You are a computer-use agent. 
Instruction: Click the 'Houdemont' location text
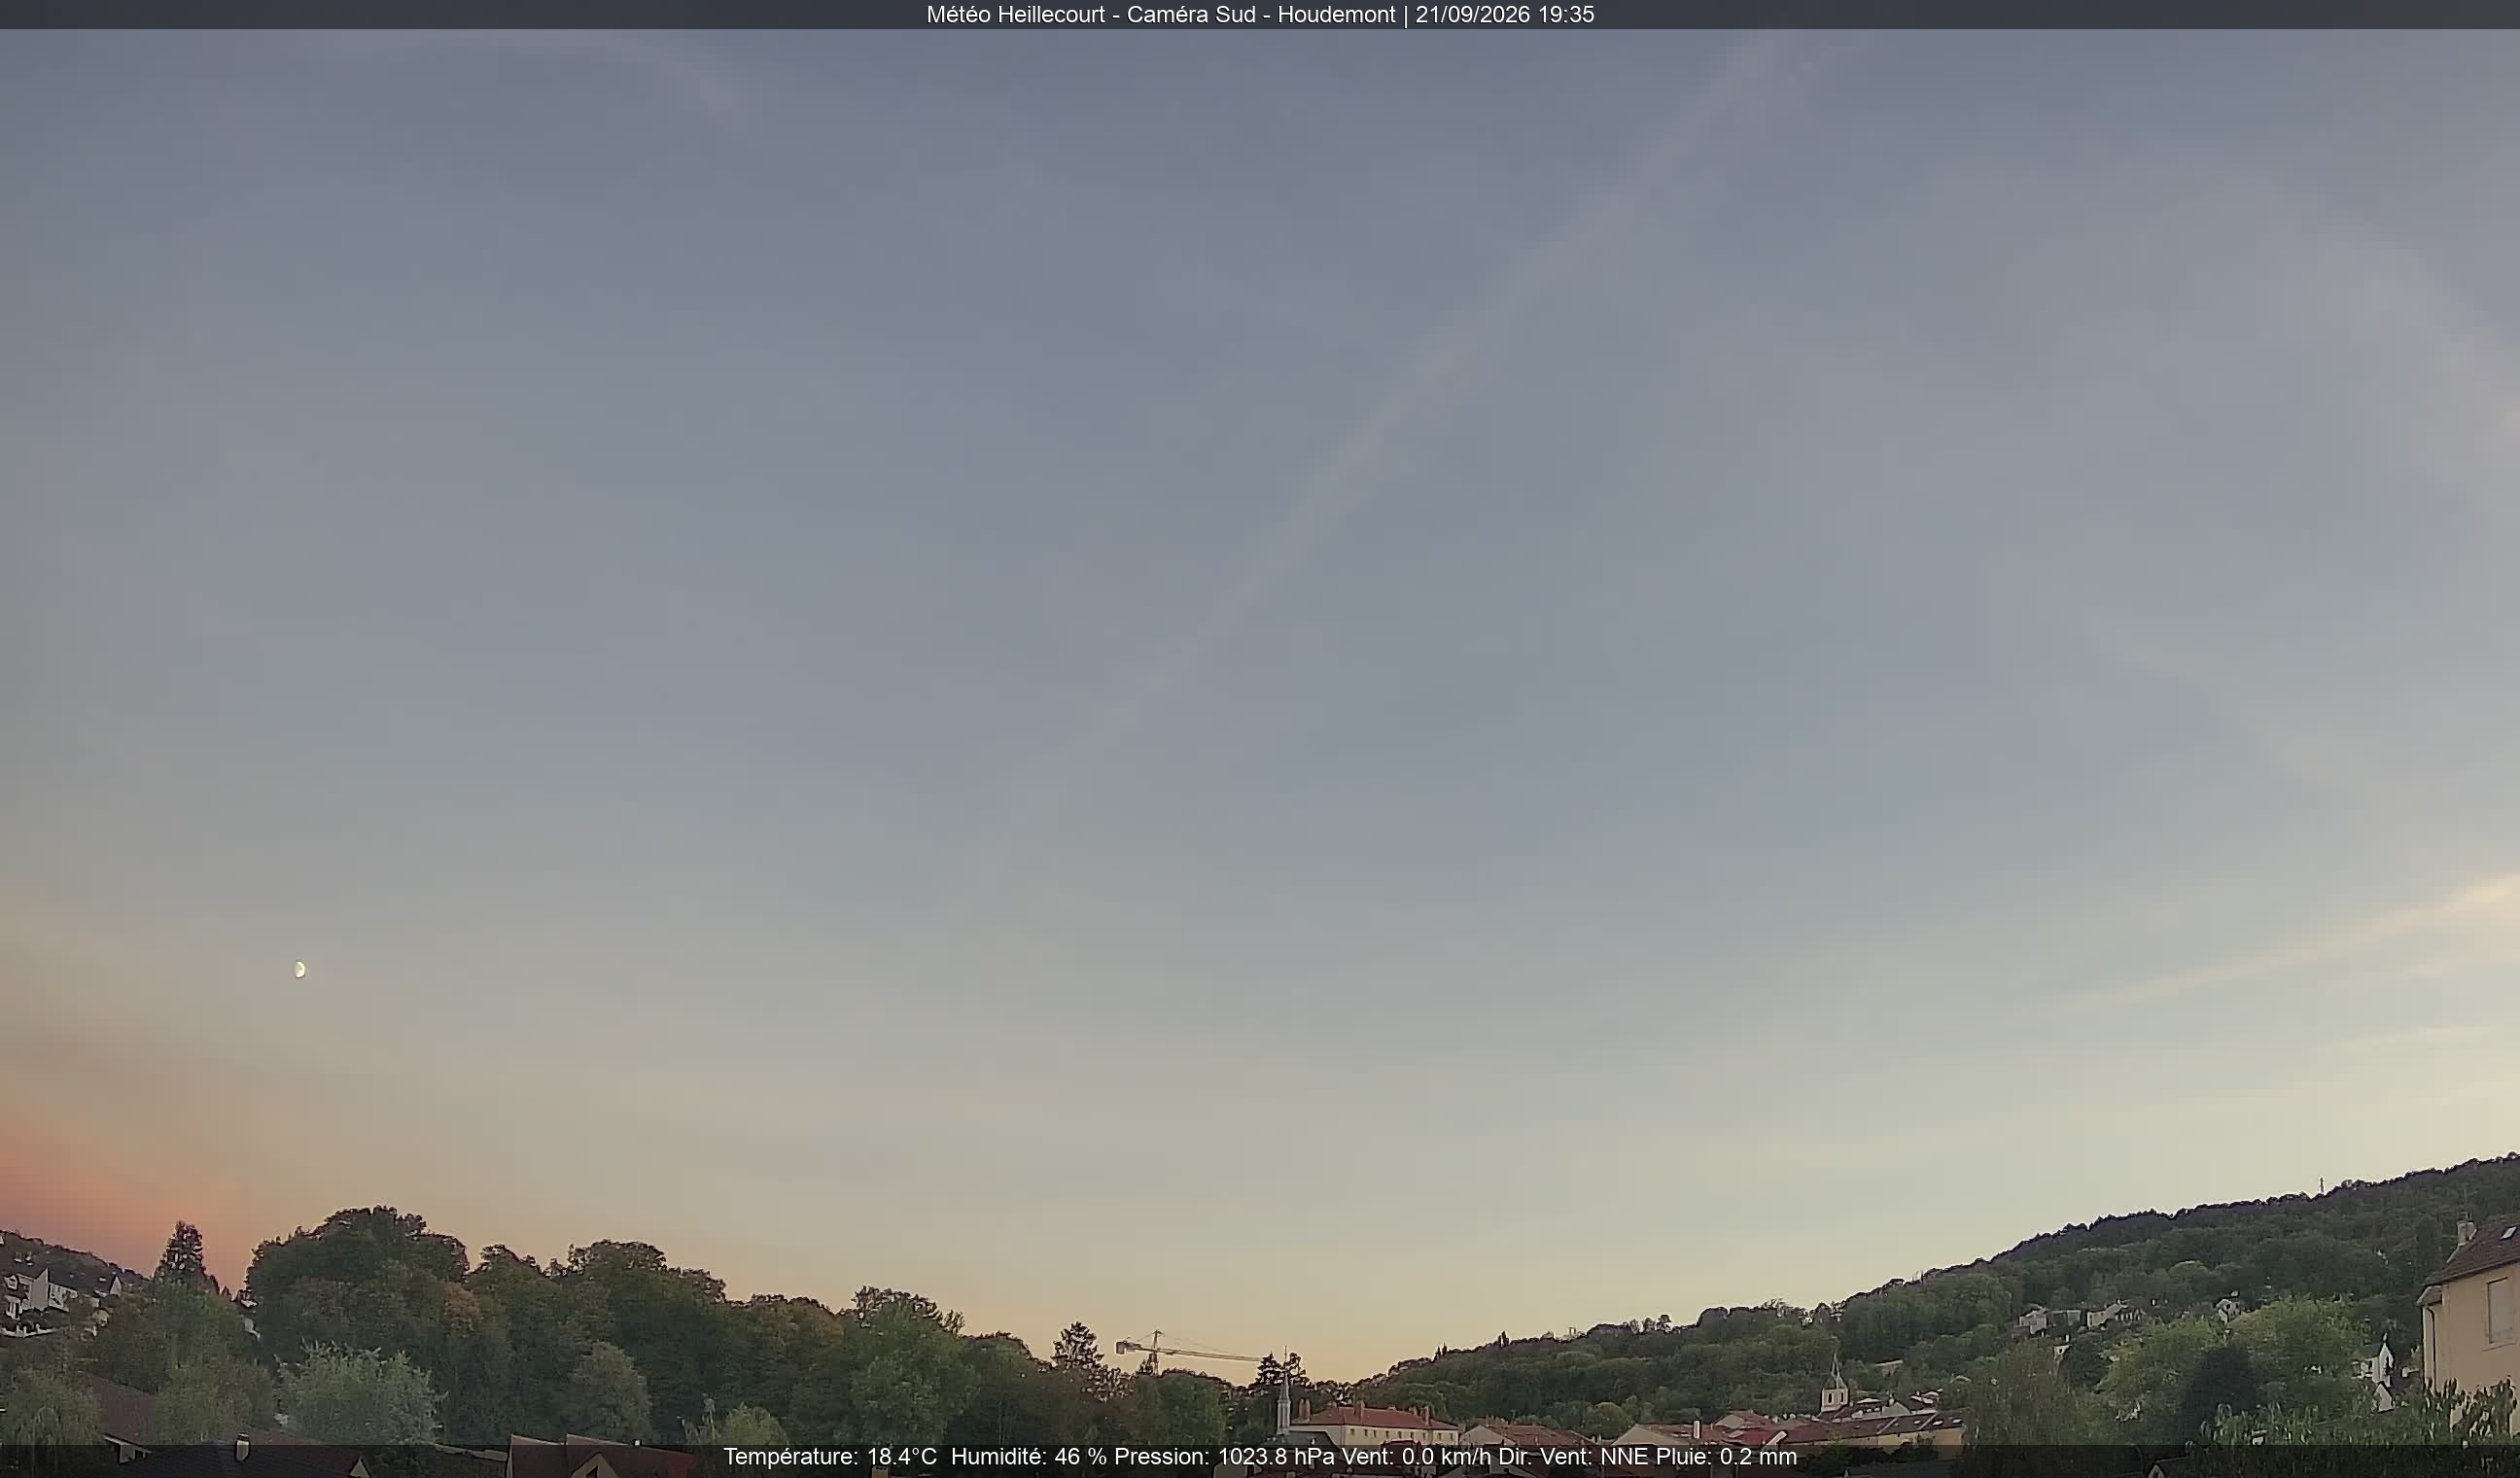click(1336, 15)
